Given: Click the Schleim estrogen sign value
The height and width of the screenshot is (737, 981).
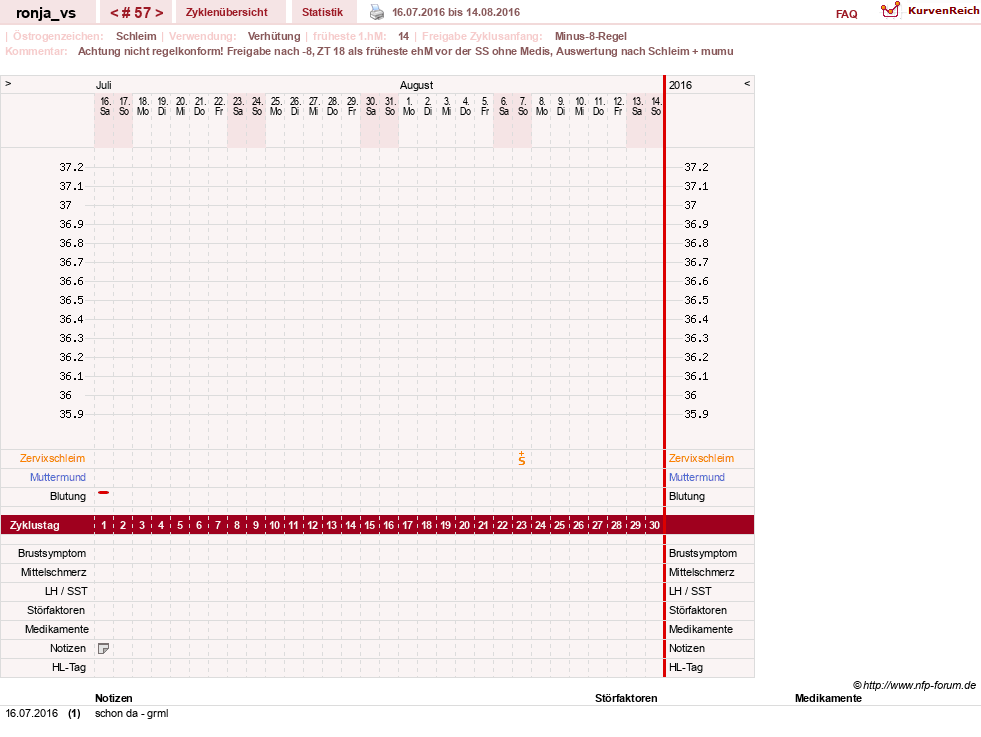Looking at the screenshot, I should tap(136, 36).
